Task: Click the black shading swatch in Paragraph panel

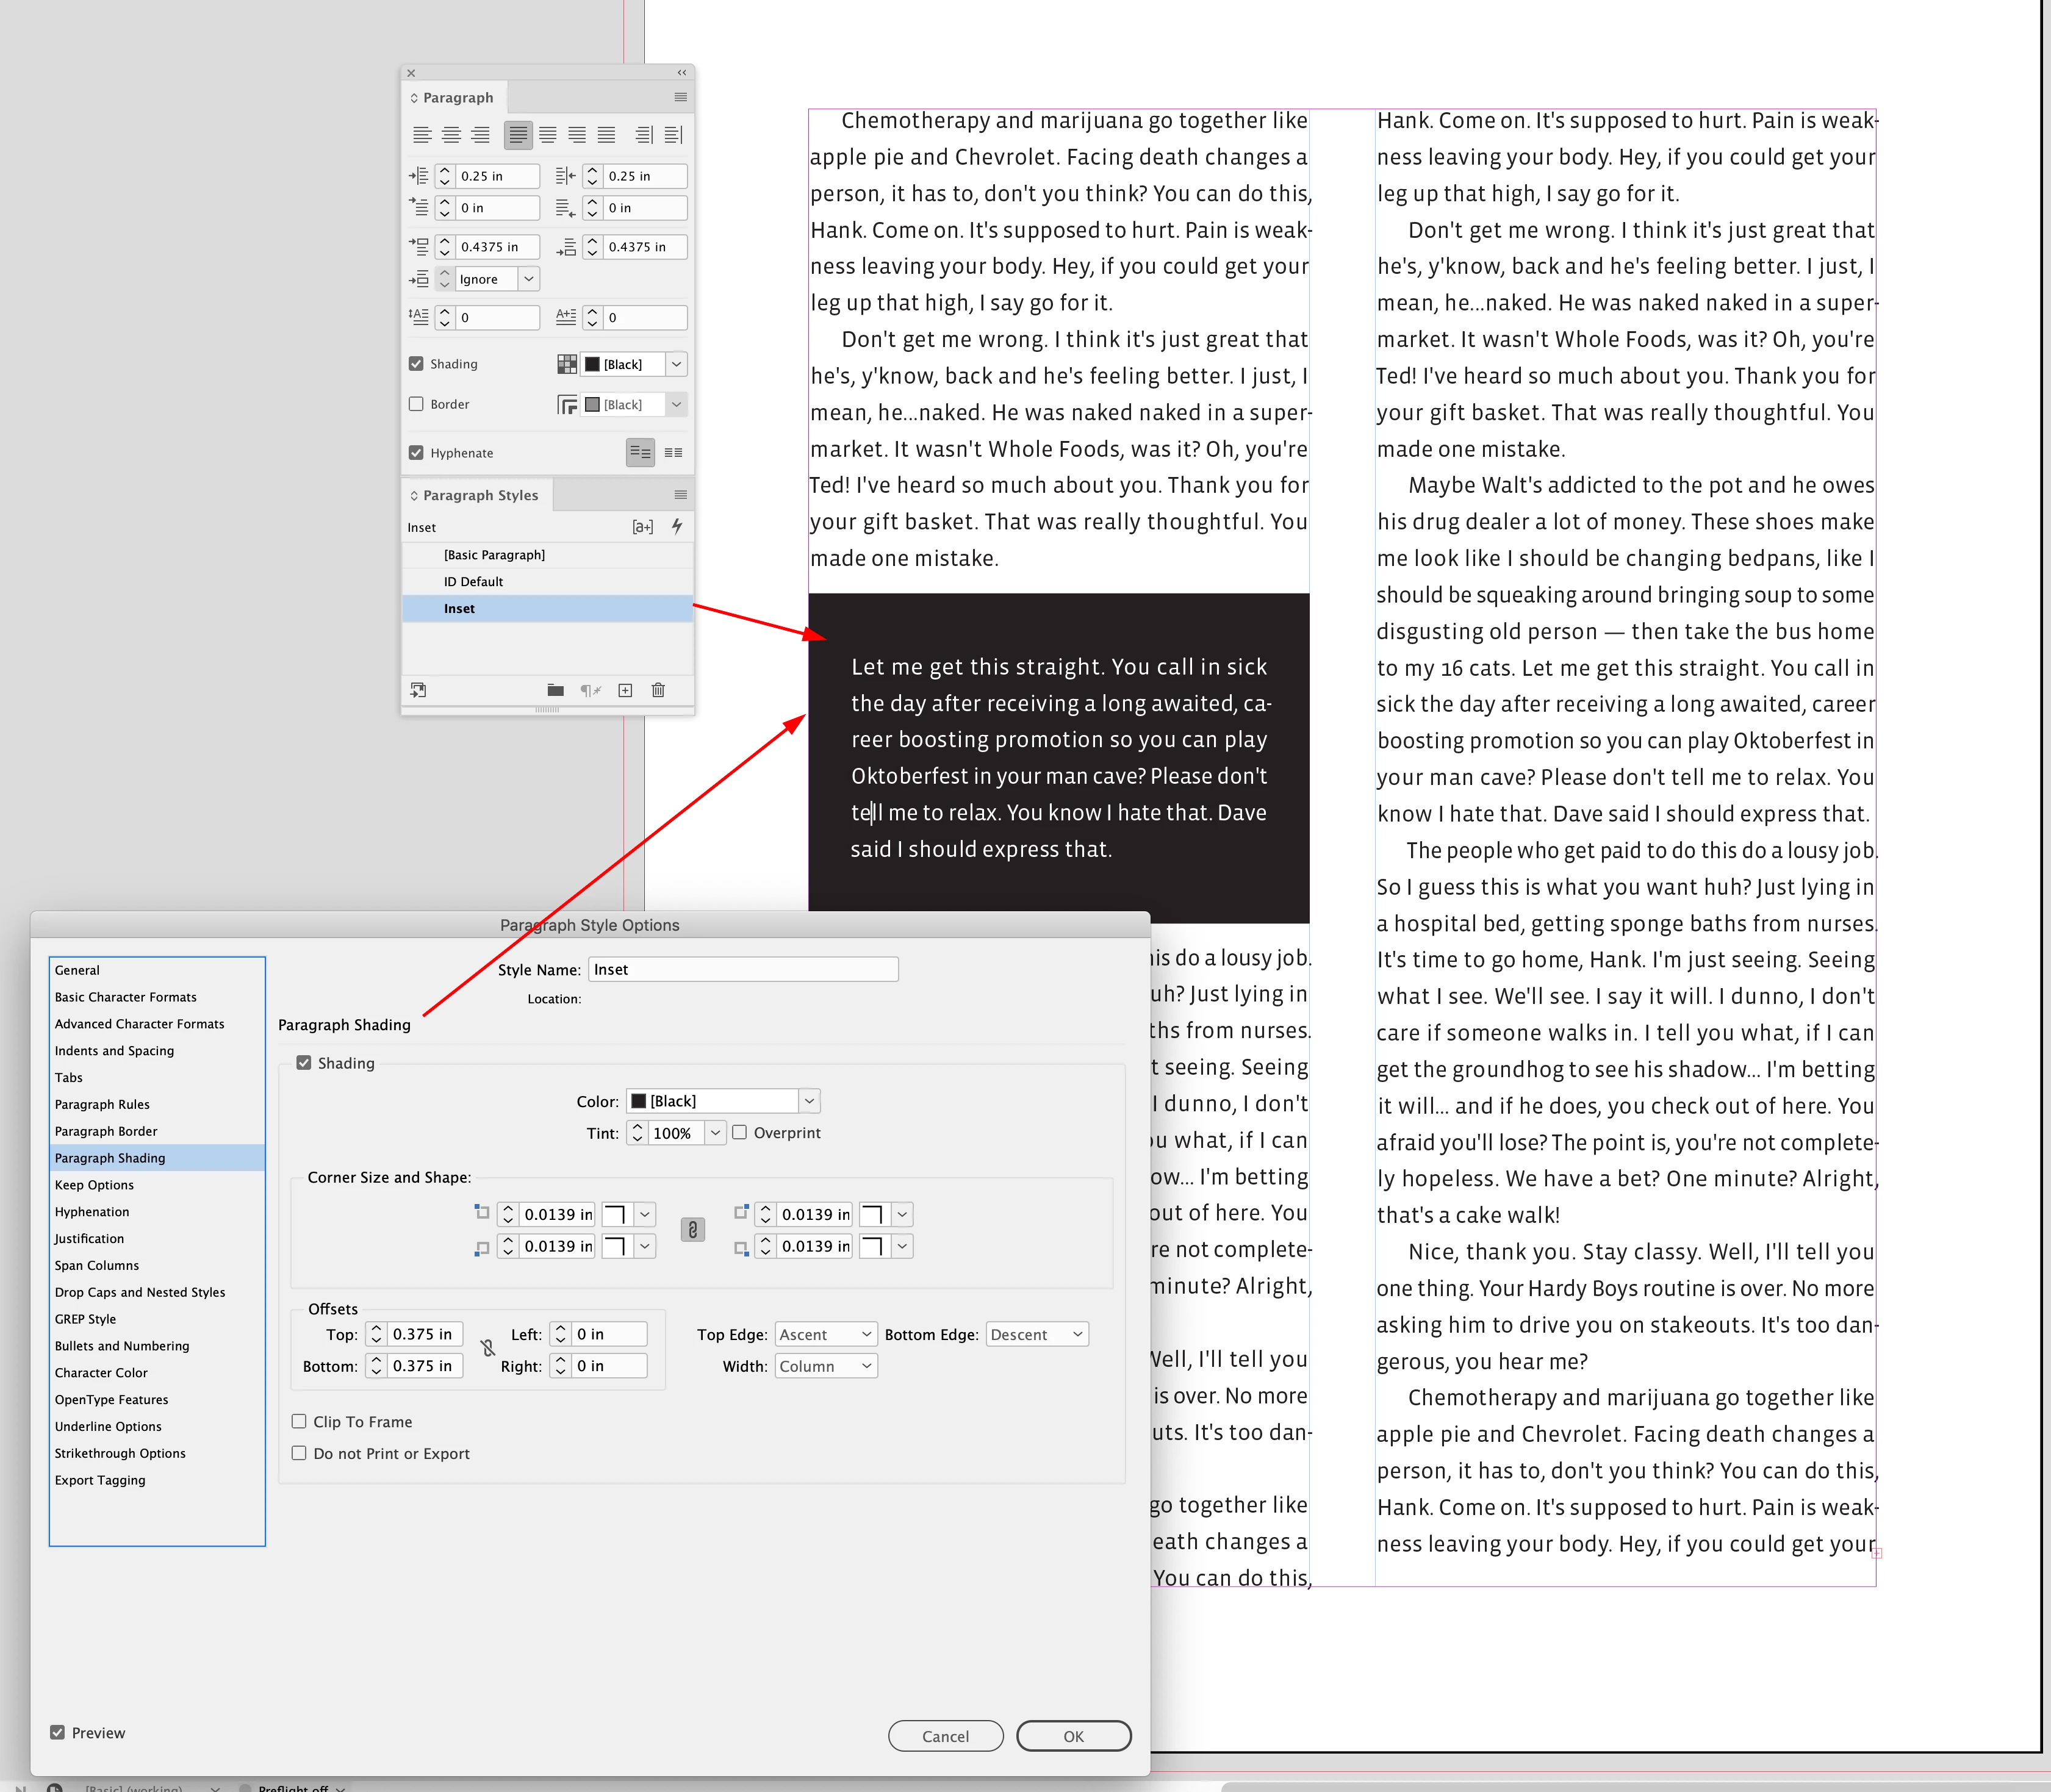Action: (593, 364)
